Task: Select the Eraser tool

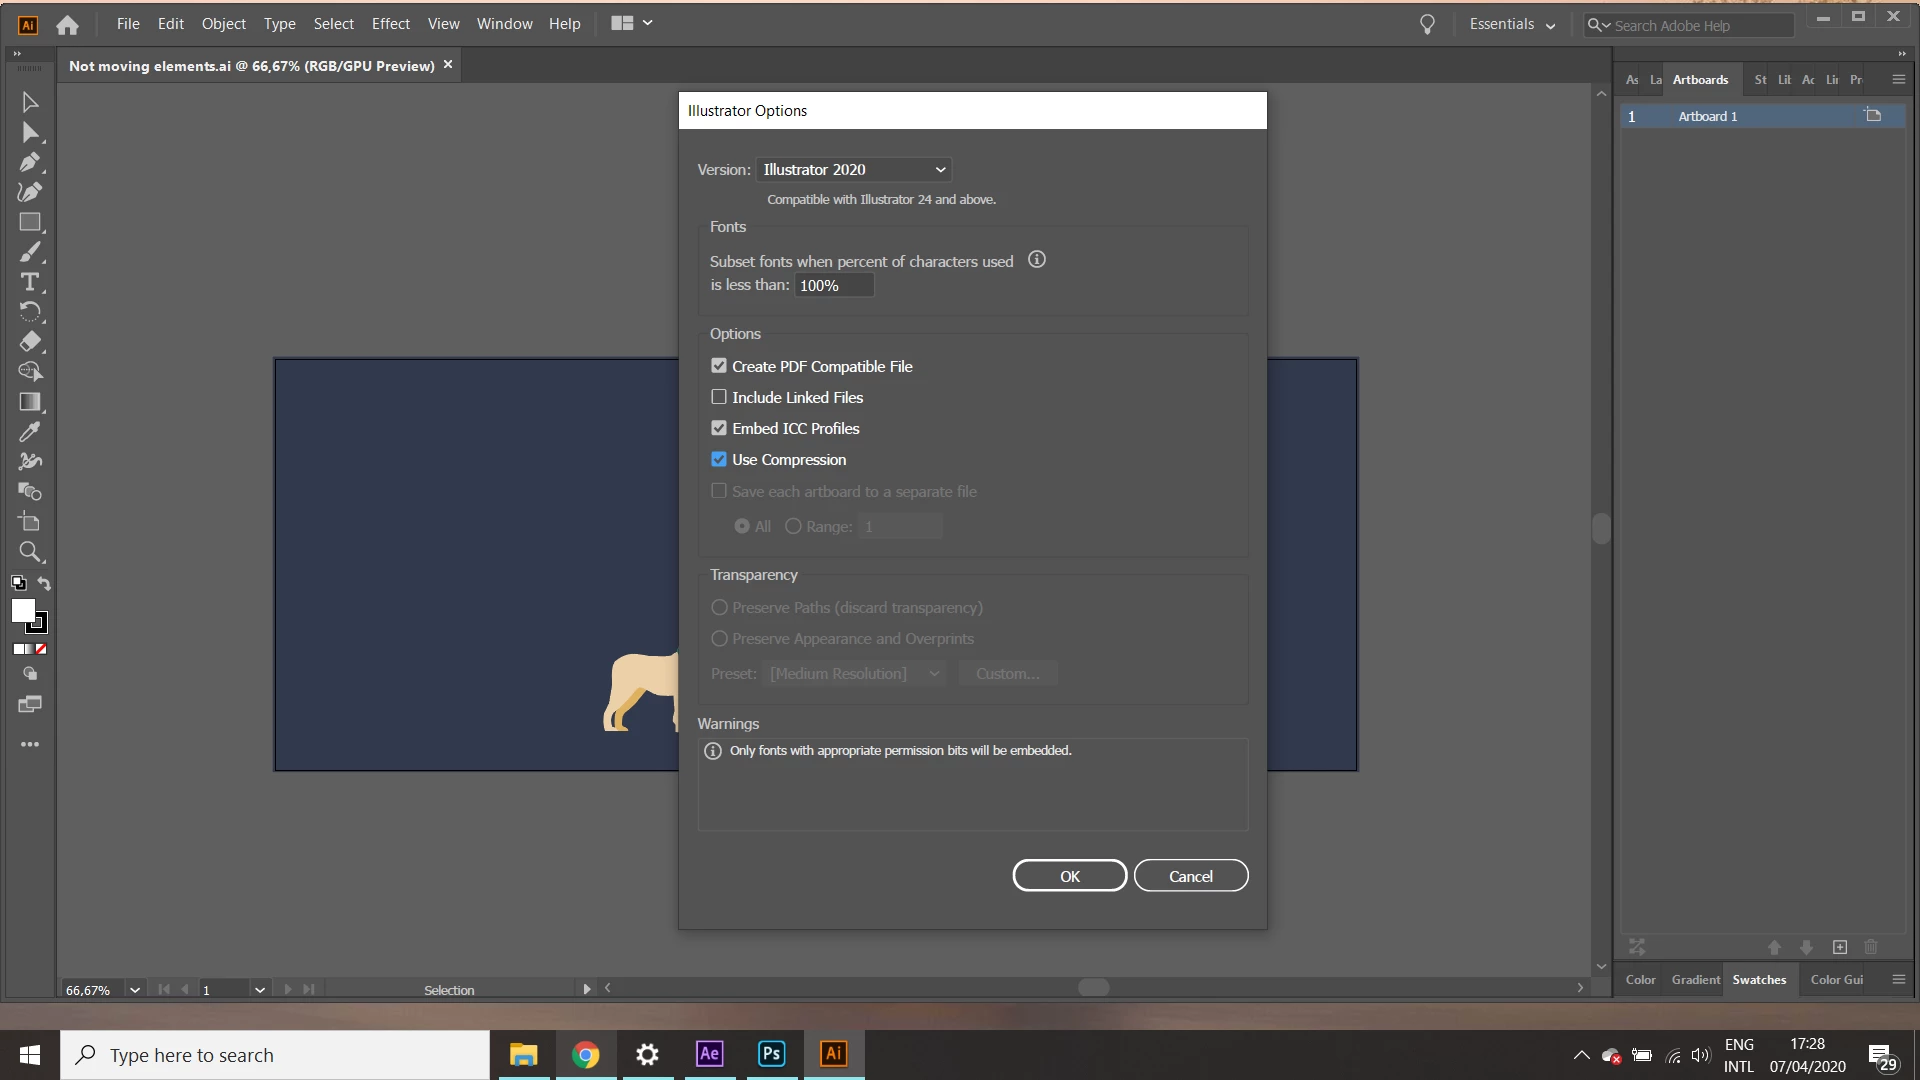Action: 30,342
